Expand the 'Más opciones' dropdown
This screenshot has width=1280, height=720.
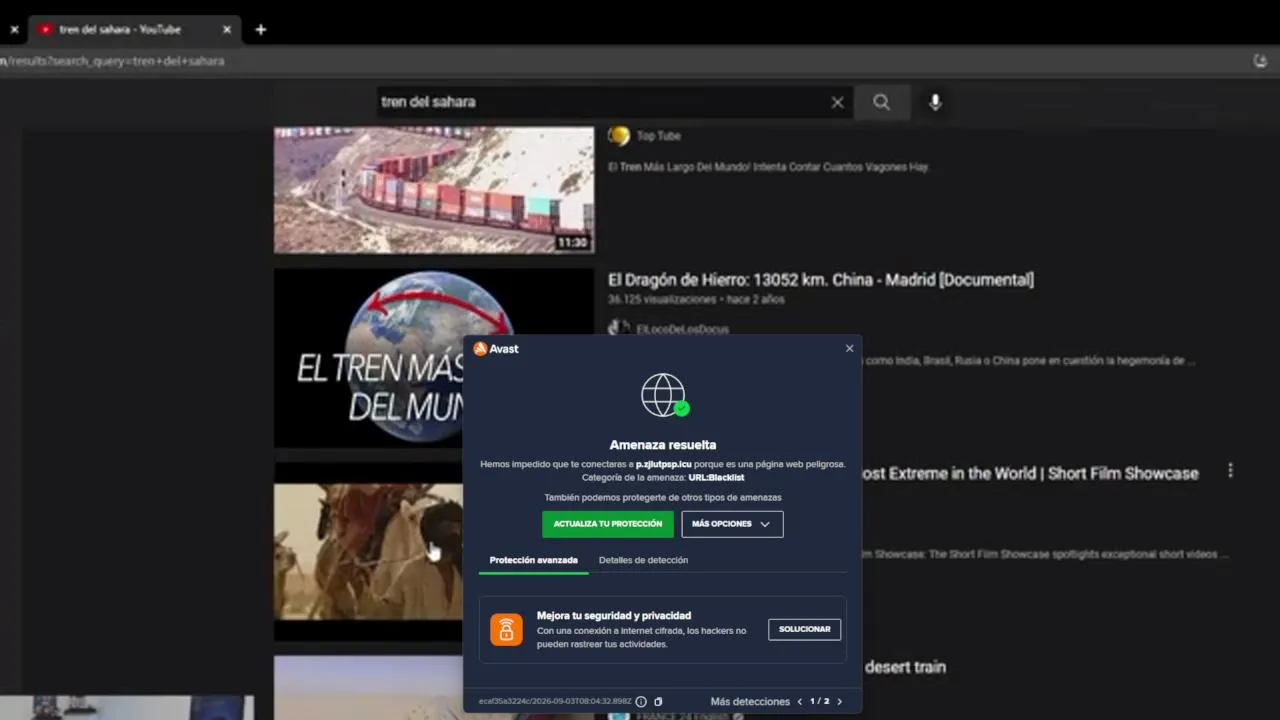pyautogui.click(x=732, y=524)
